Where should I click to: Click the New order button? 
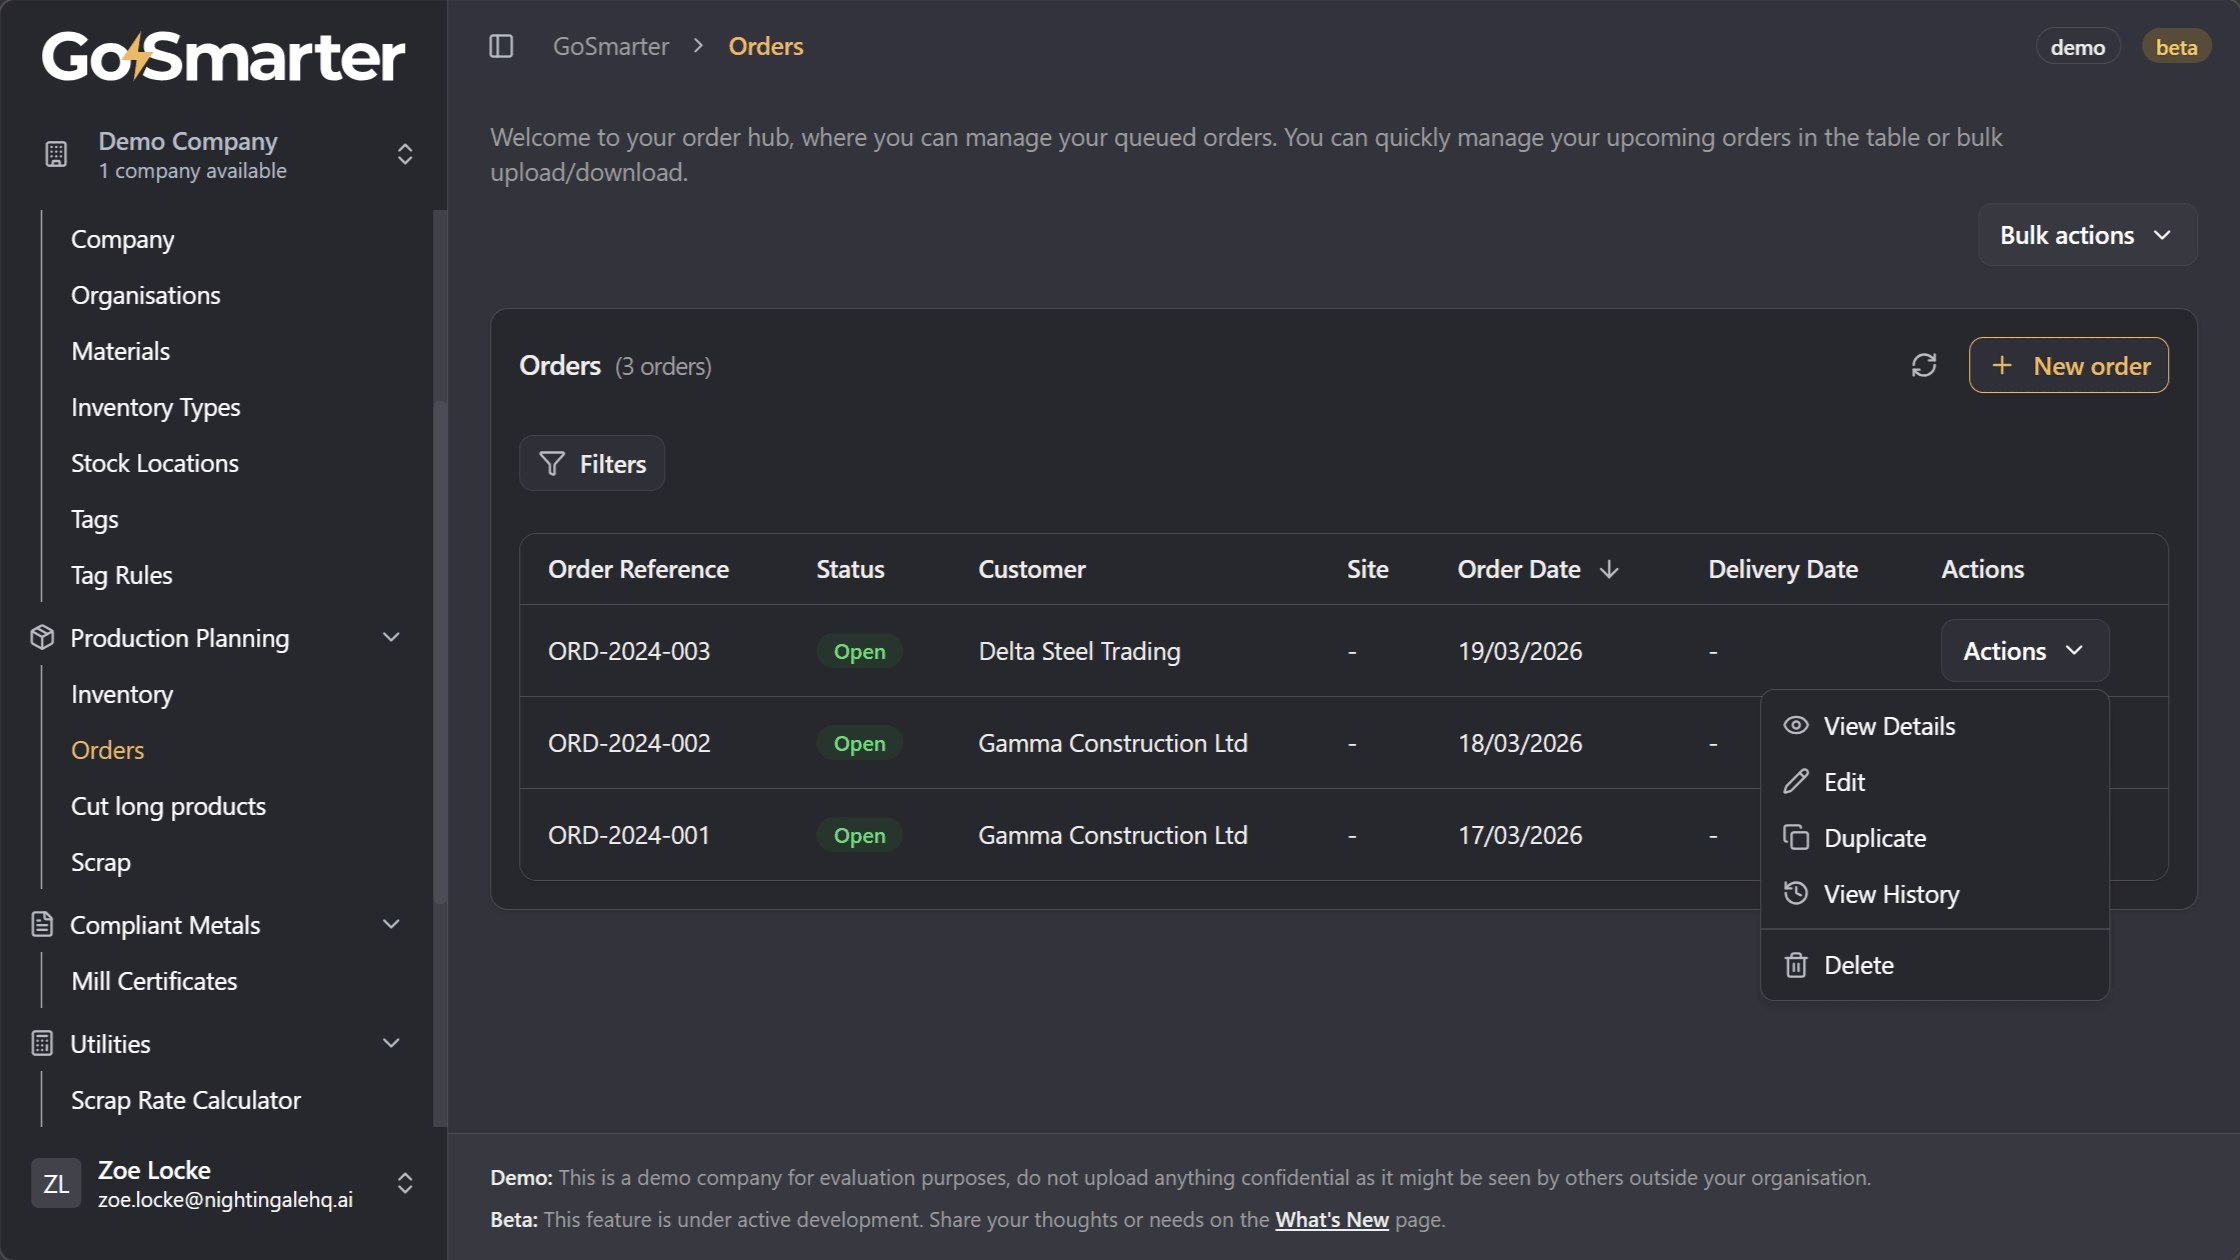[2069, 365]
